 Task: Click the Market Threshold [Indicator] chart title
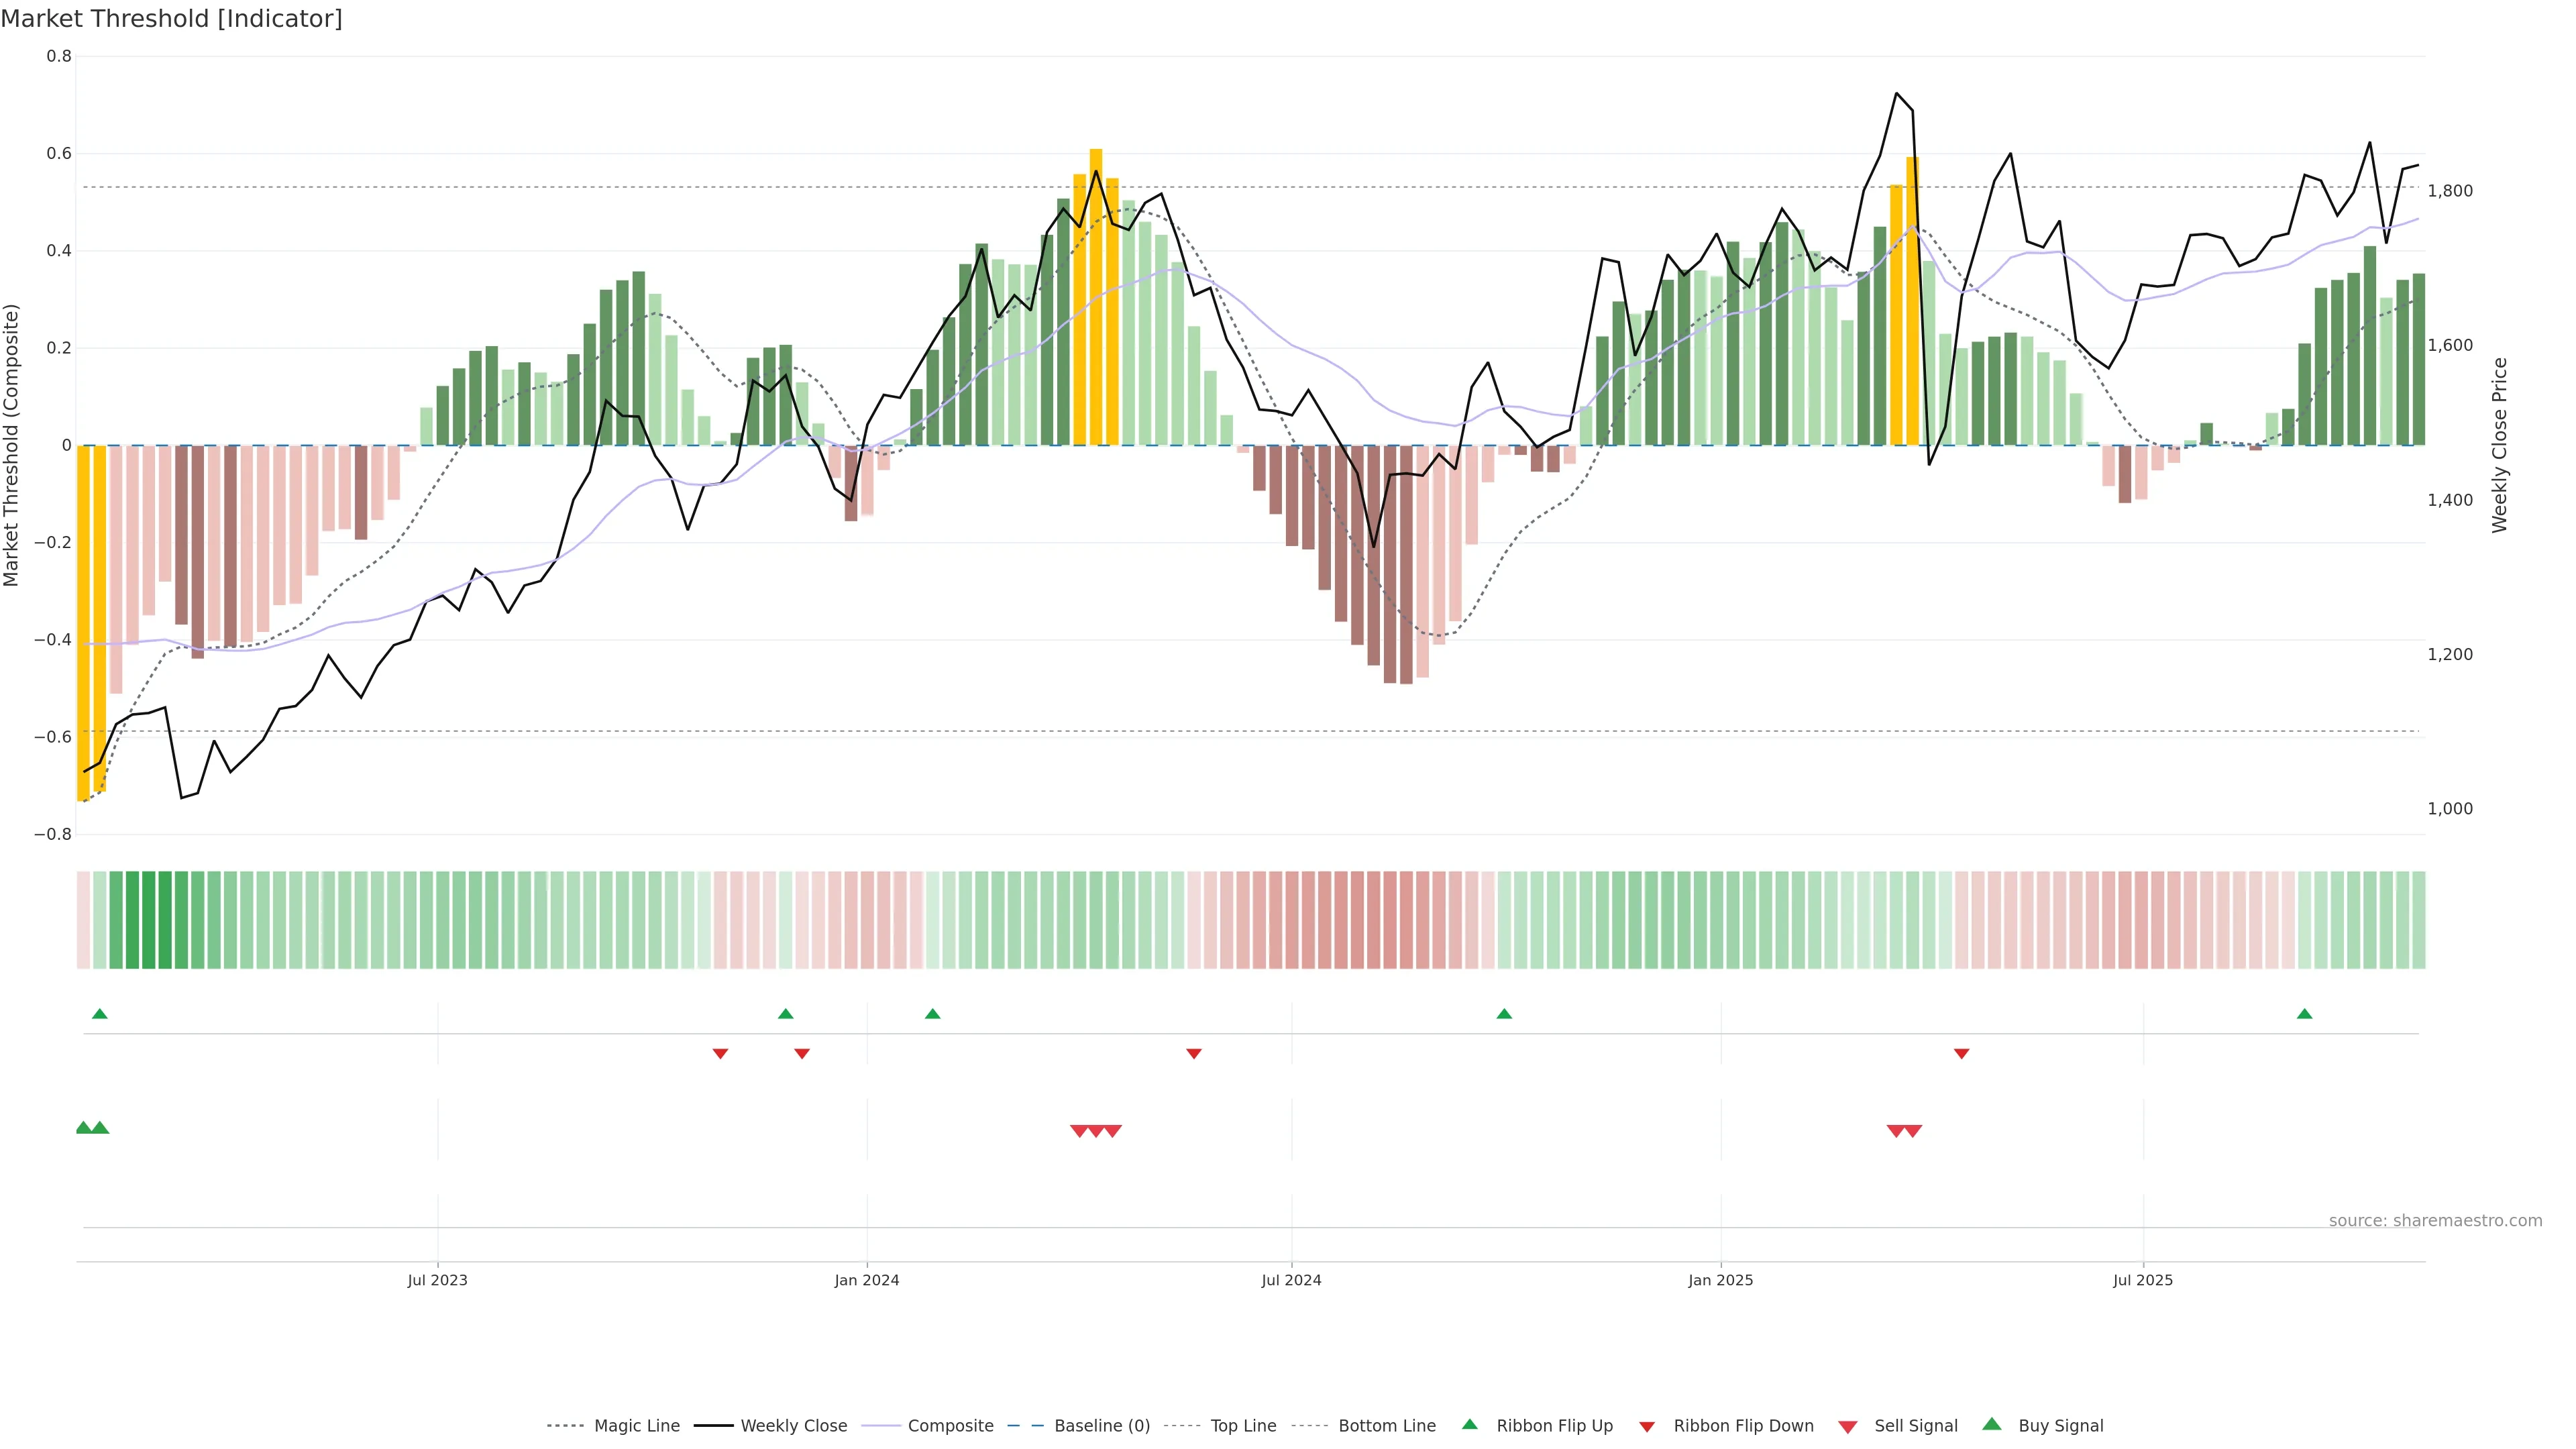171,19
